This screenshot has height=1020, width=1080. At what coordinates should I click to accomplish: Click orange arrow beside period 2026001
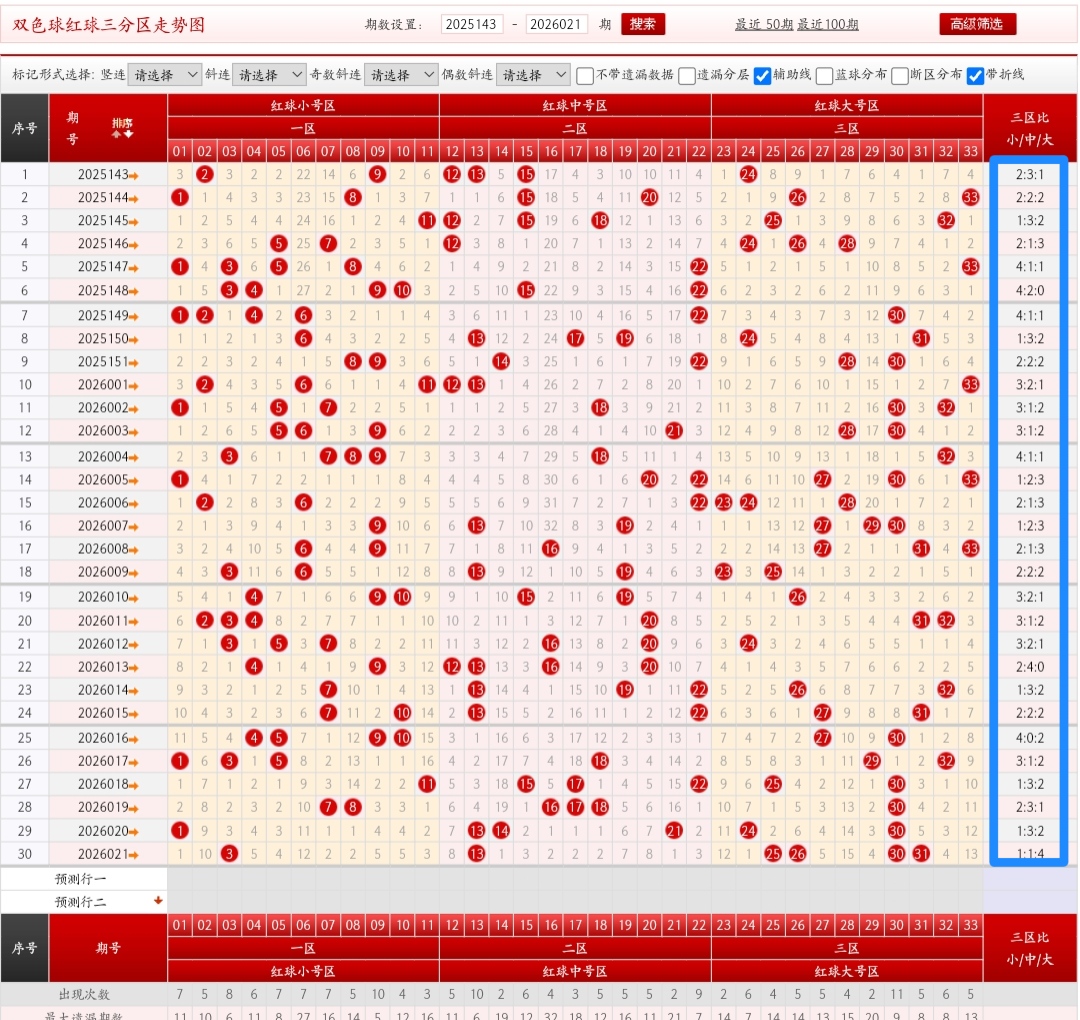pos(134,386)
